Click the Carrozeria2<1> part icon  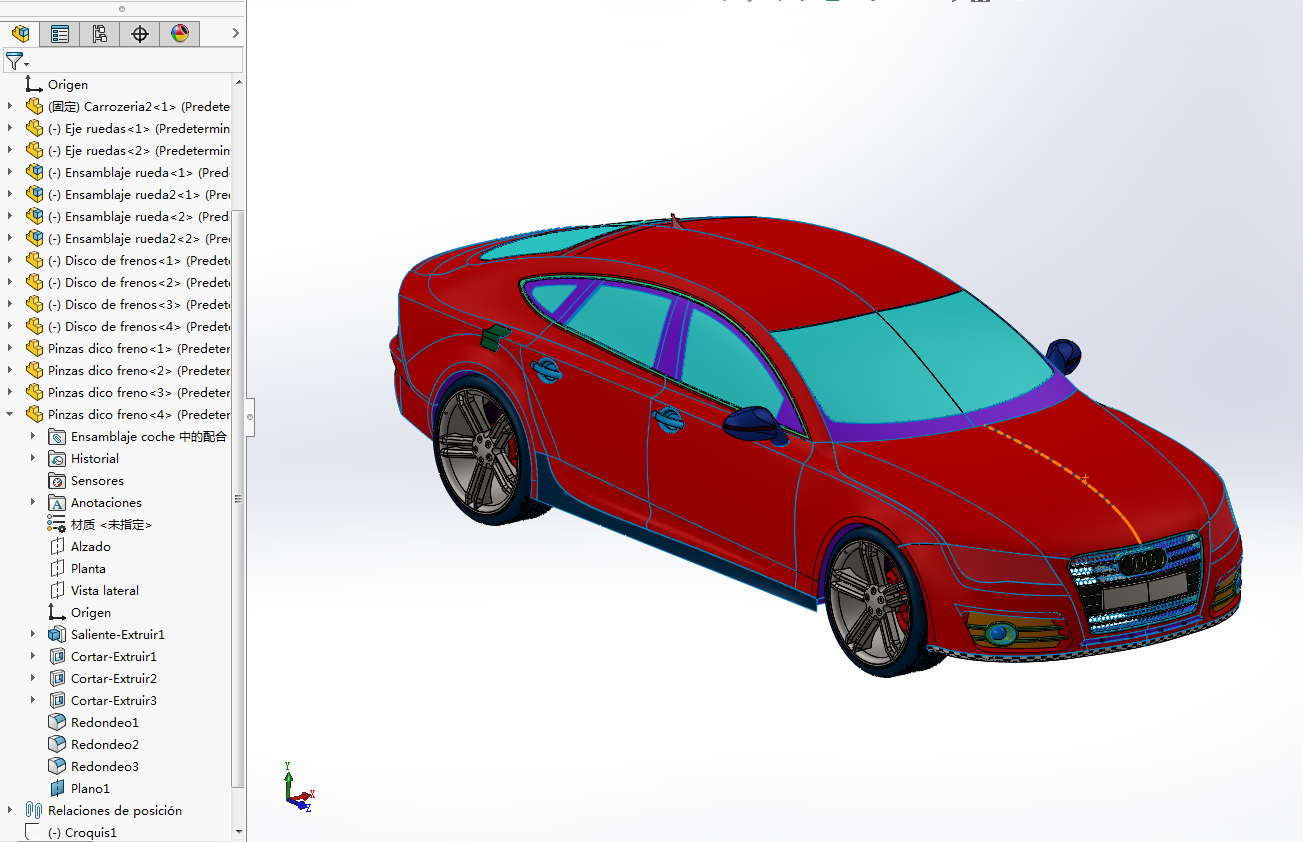click(35, 107)
